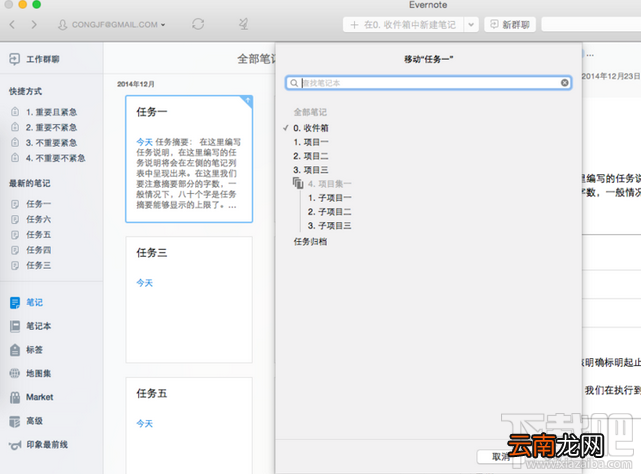The height and width of the screenshot is (474, 641).
Task: Click the 今天 link on 任务三 card
Action: coord(145,283)
